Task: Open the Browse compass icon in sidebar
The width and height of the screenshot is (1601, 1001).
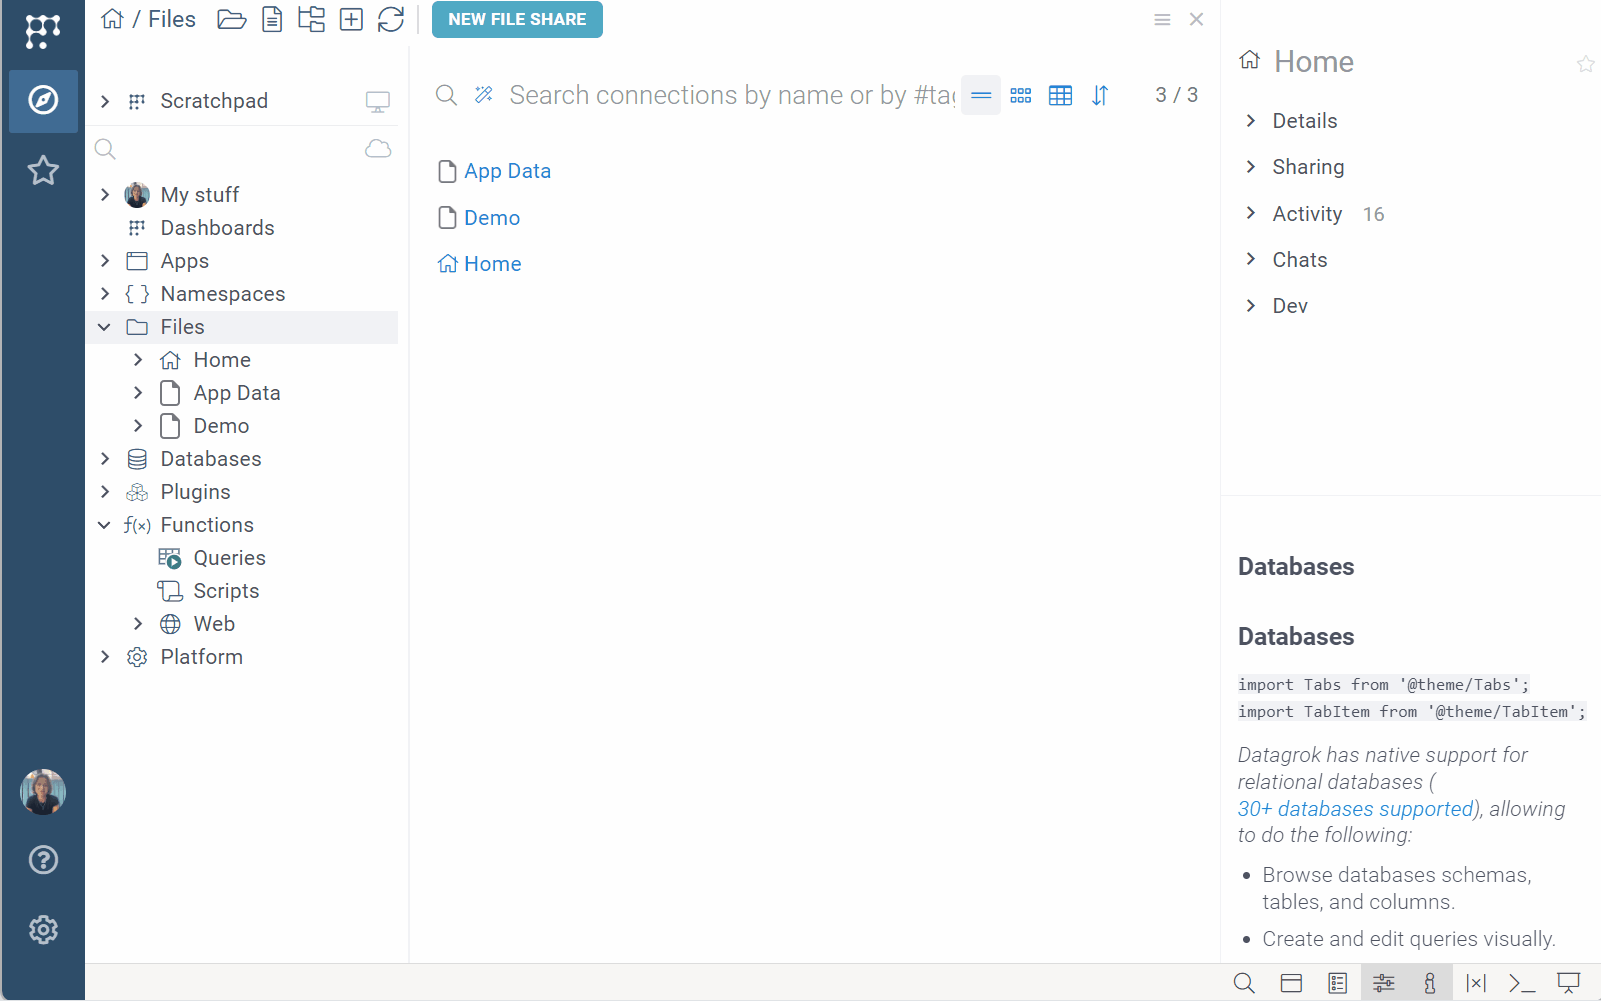Action: tap(43, 100)
